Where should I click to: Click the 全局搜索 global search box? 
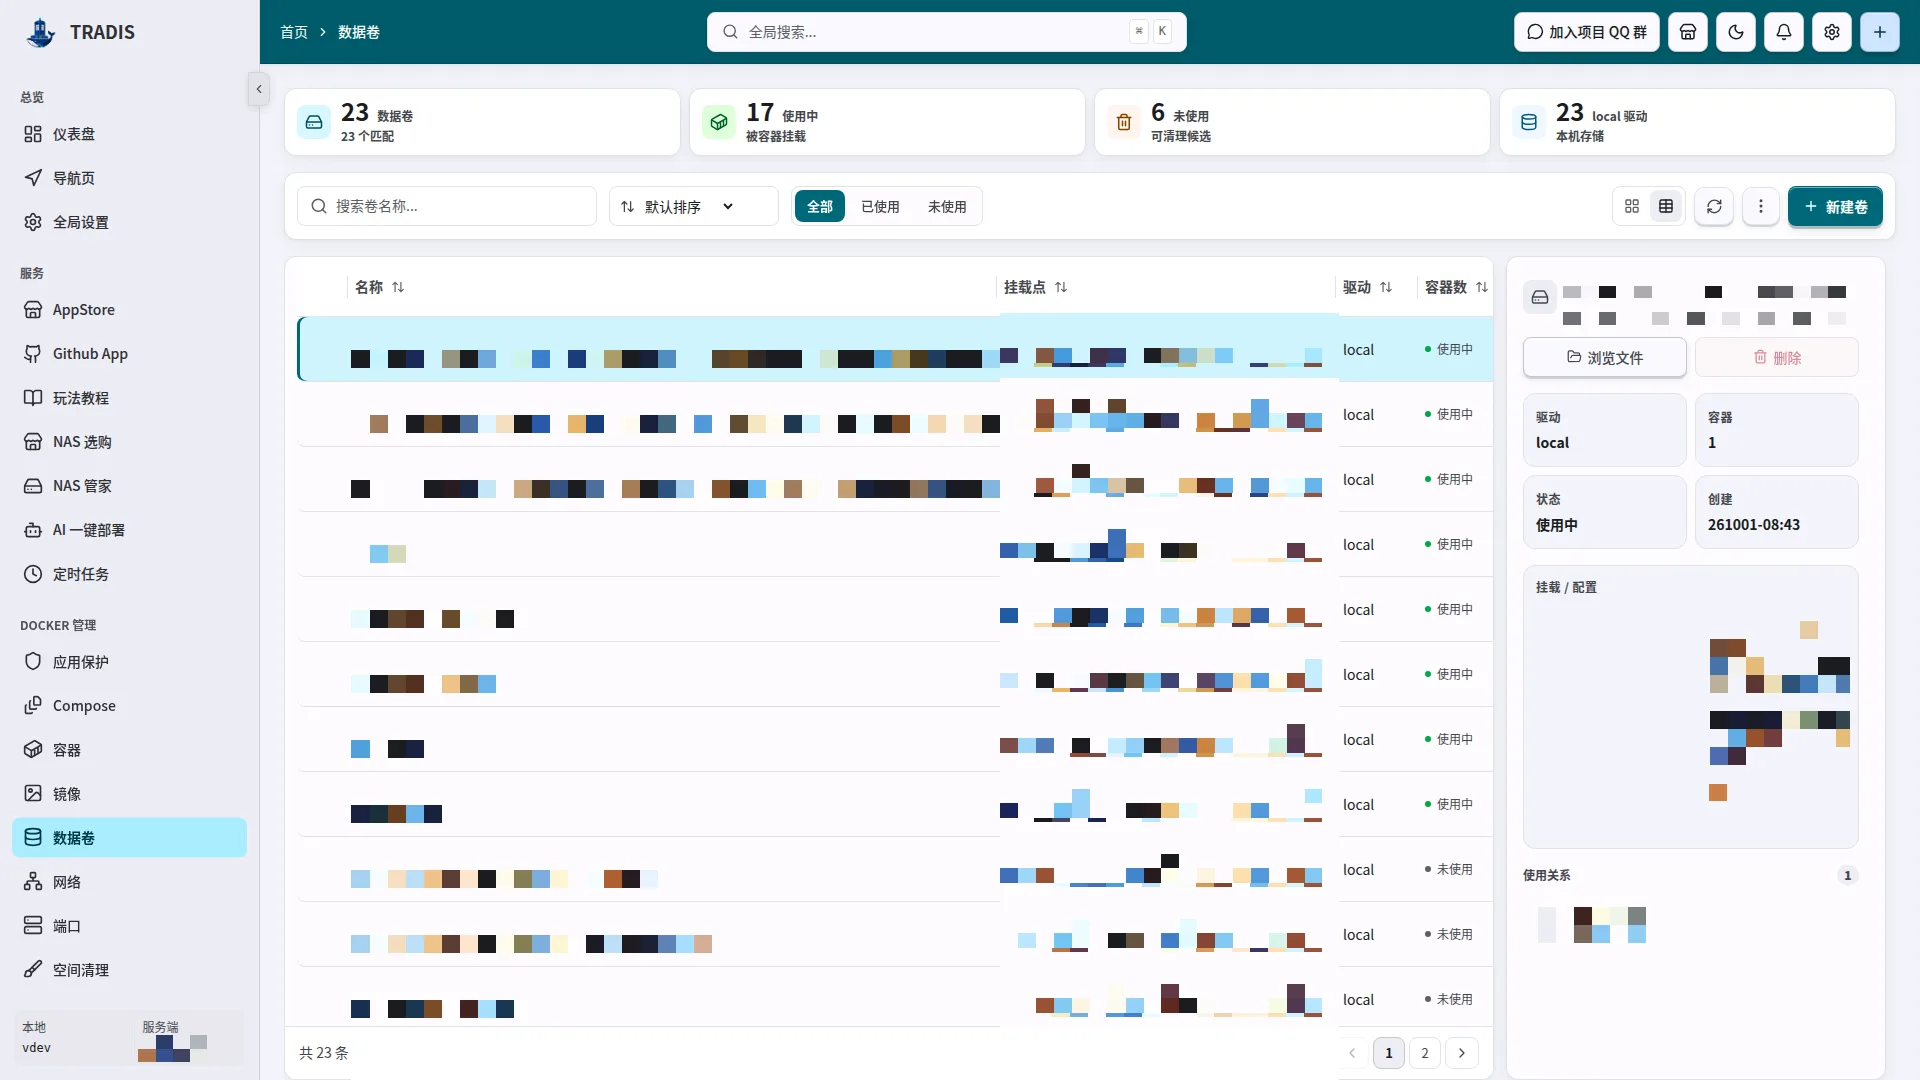coord(946,32)
